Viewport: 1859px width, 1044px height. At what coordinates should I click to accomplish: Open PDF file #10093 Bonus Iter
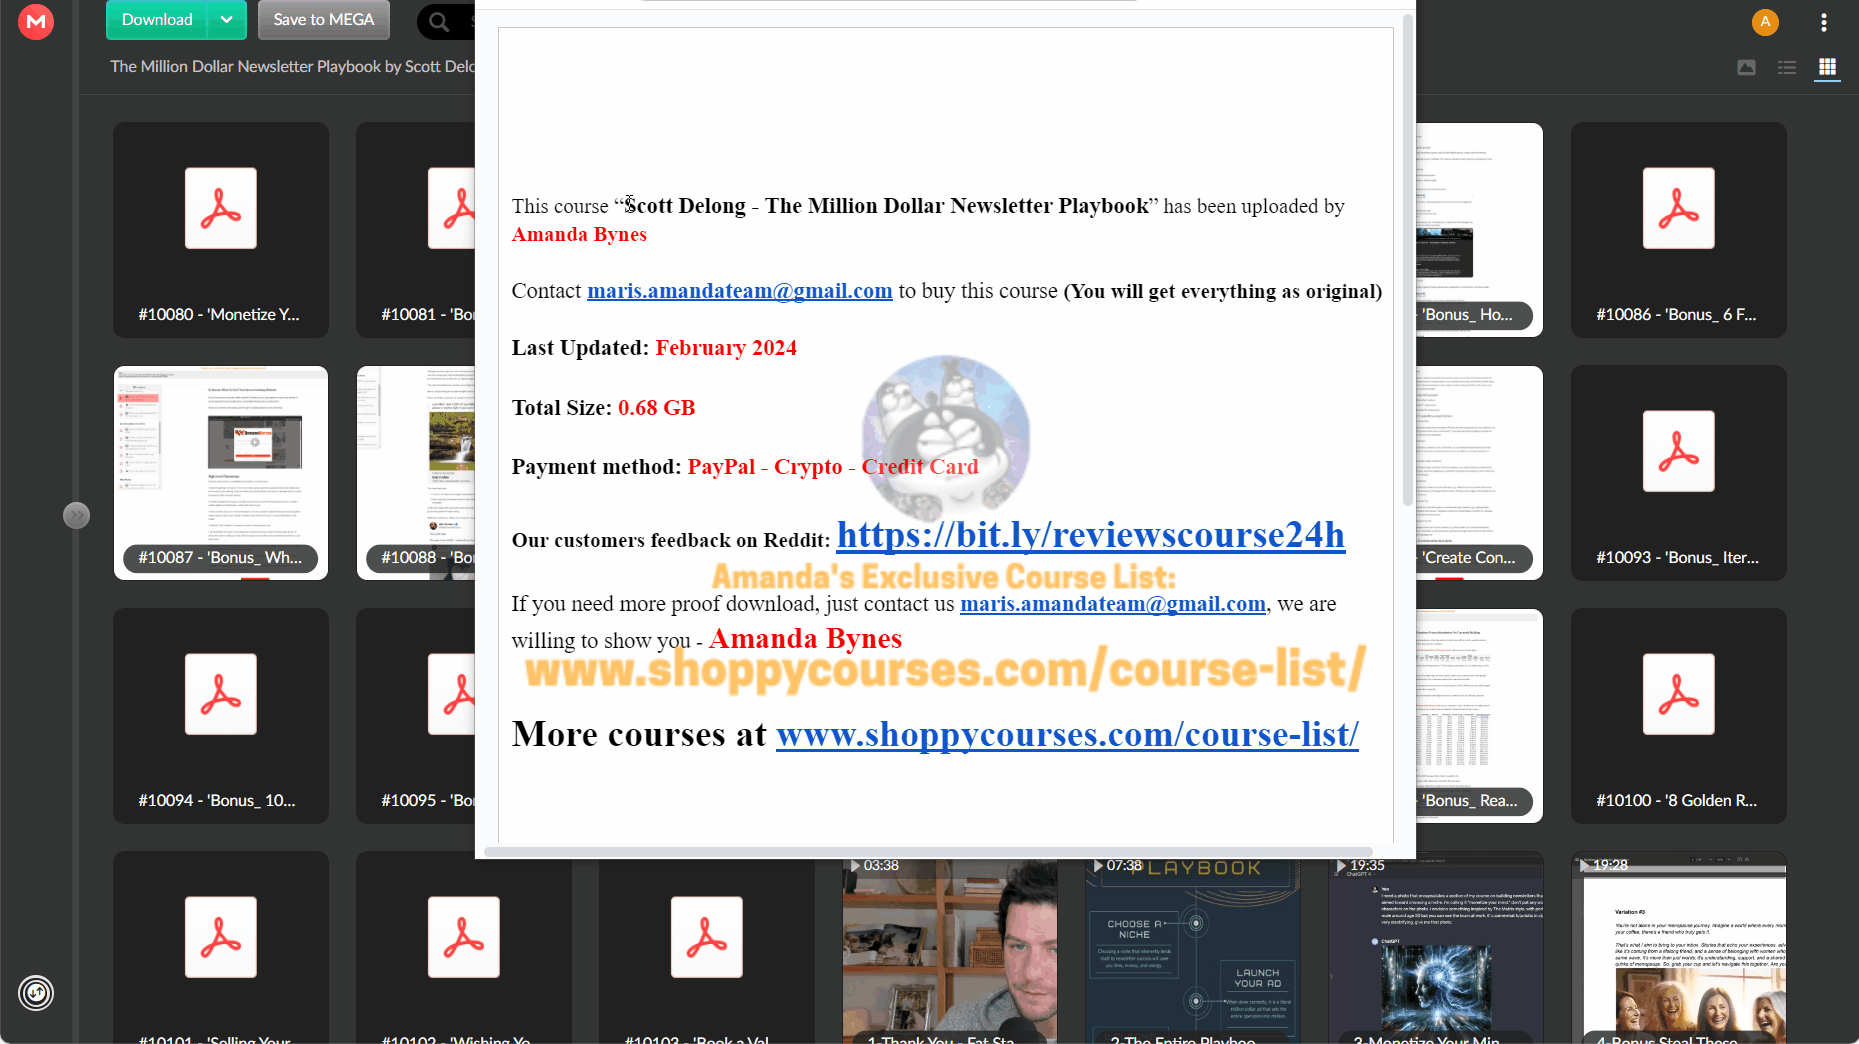1678,472
